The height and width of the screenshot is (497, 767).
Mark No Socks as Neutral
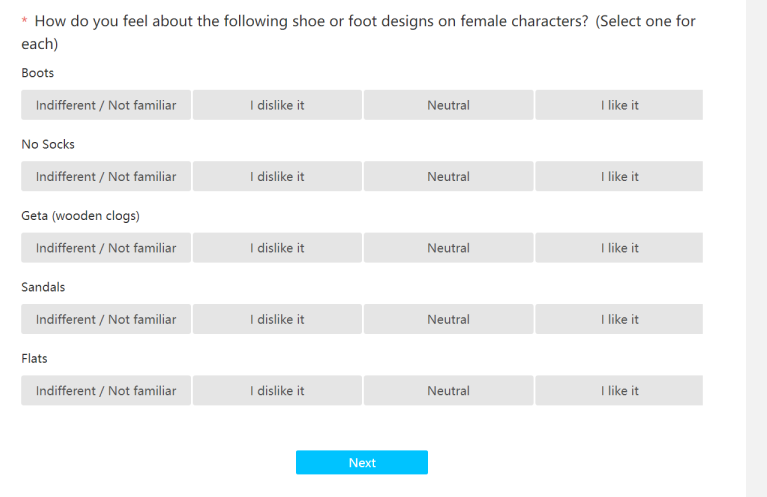[x=449, y=176]
